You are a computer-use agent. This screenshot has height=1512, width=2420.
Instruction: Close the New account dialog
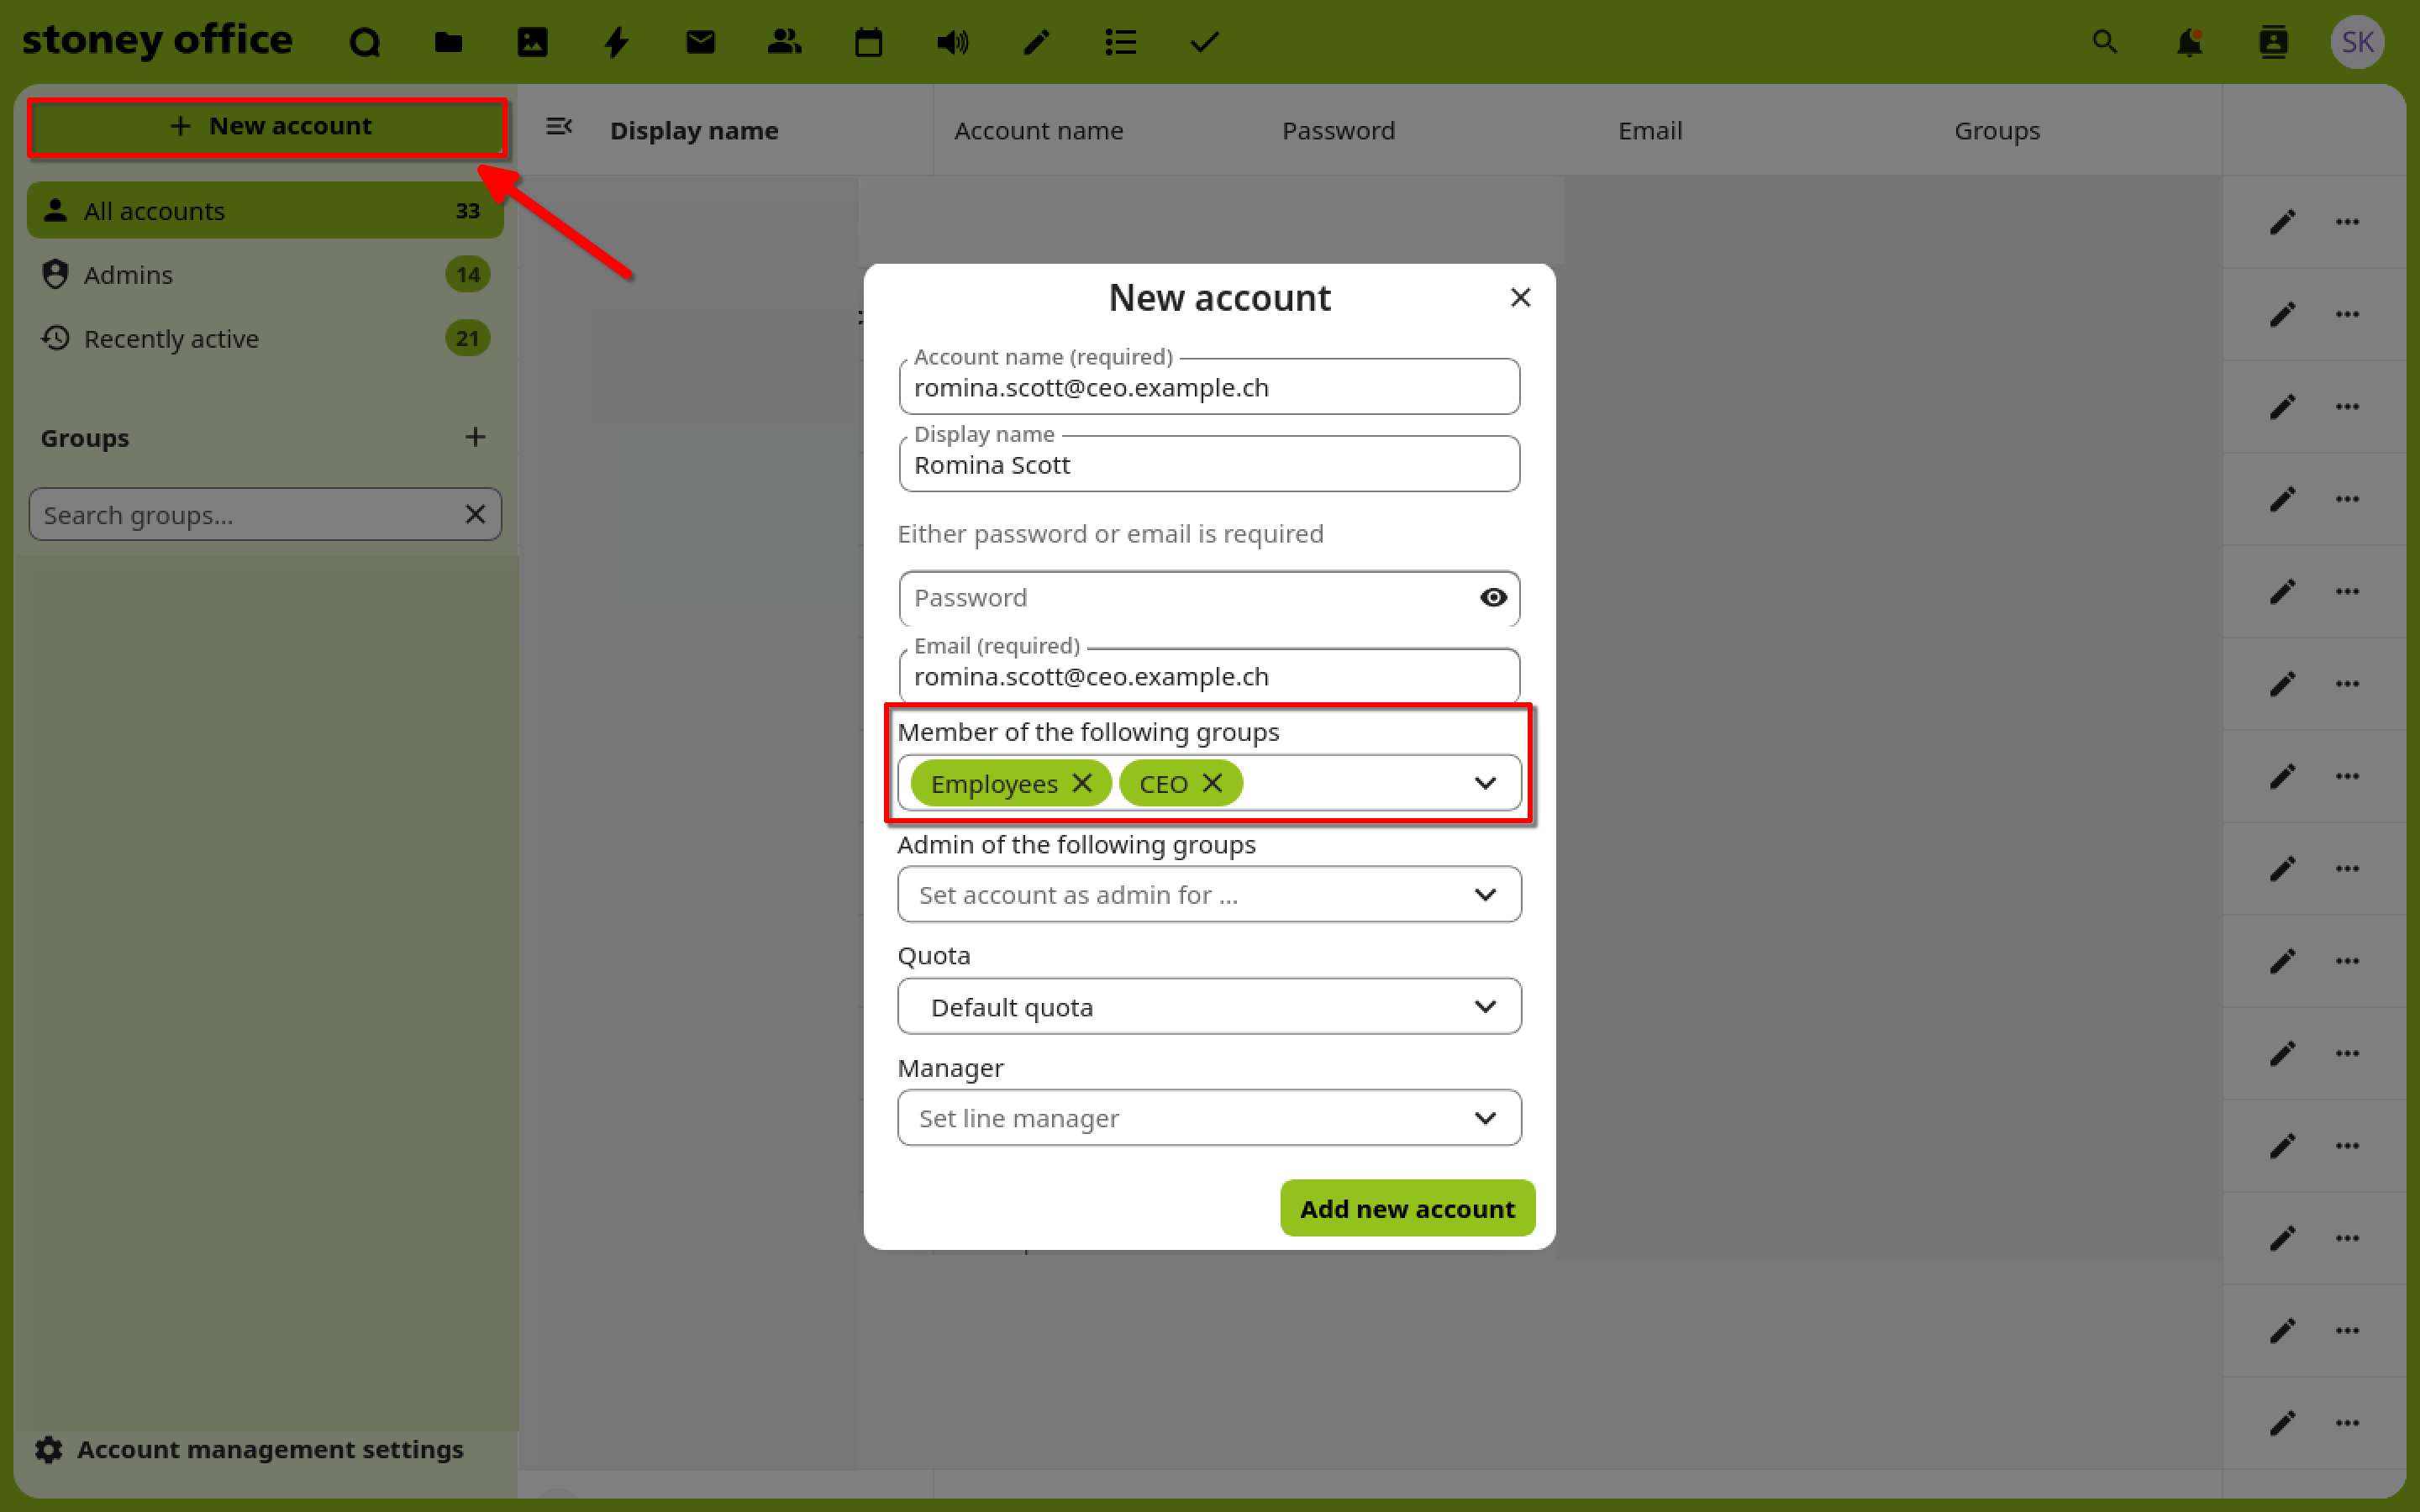pyautogui.click(x=1520, y=298)
